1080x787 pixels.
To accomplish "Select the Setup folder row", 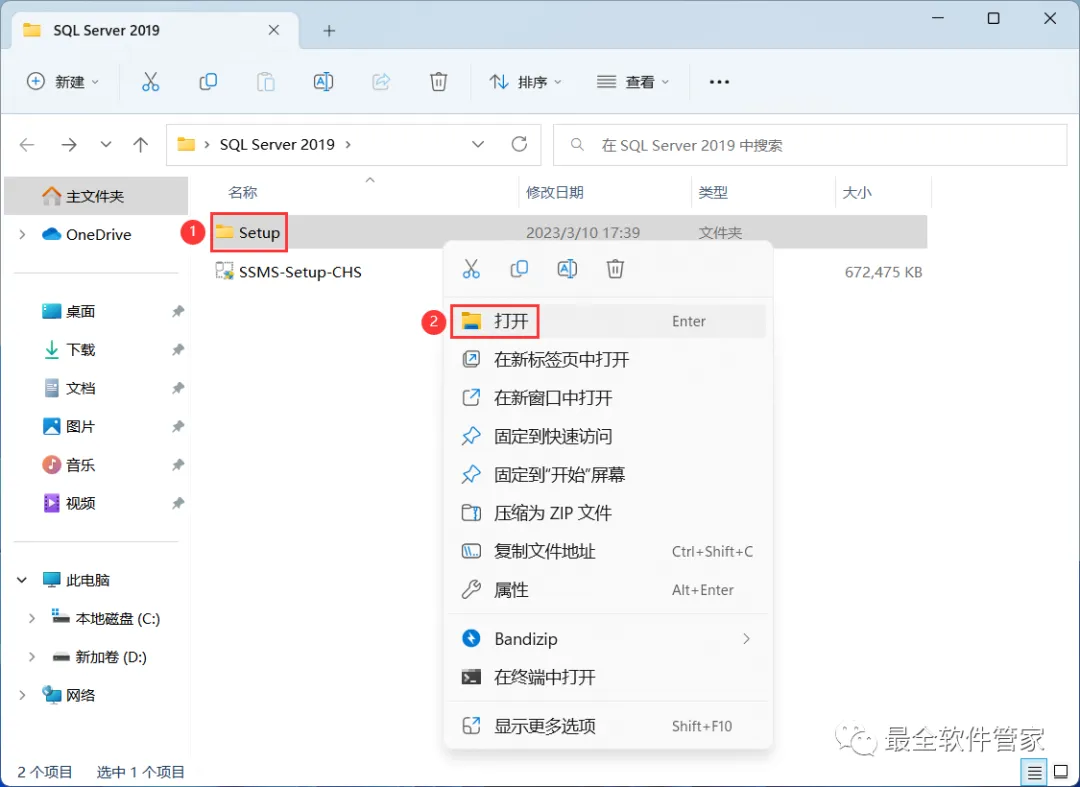I will pyautogui.click(x=568, y=233).
